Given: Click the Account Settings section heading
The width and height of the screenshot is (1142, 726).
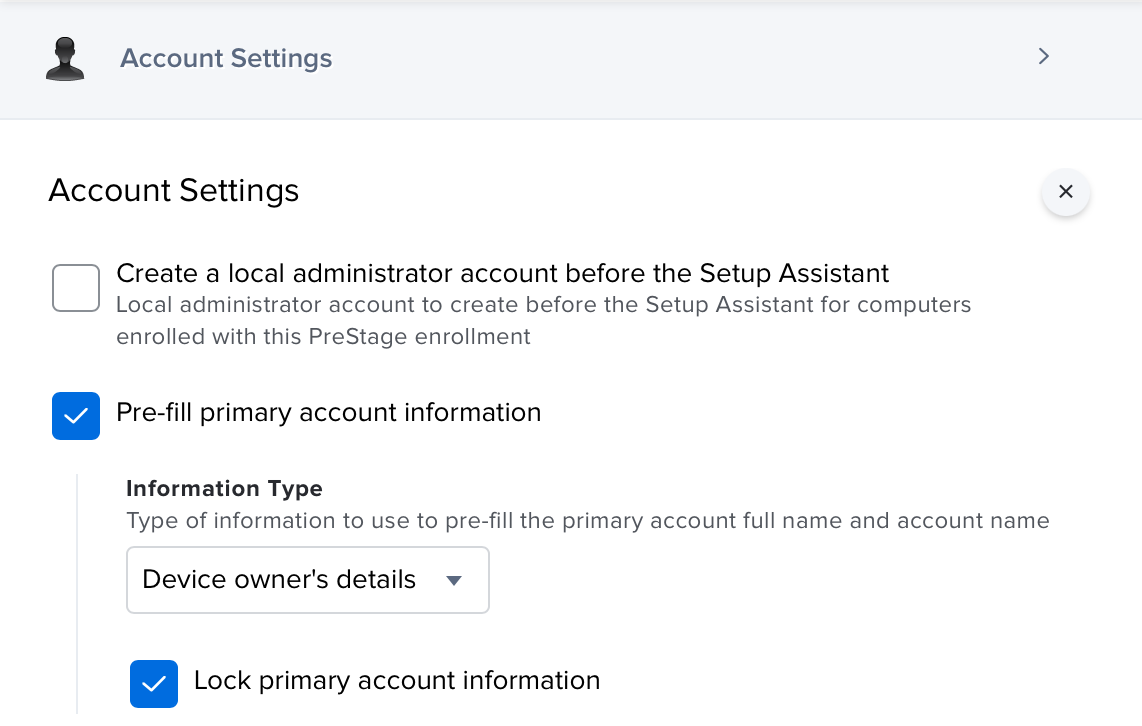Looking at the screenshot, I should pos(174,190).
